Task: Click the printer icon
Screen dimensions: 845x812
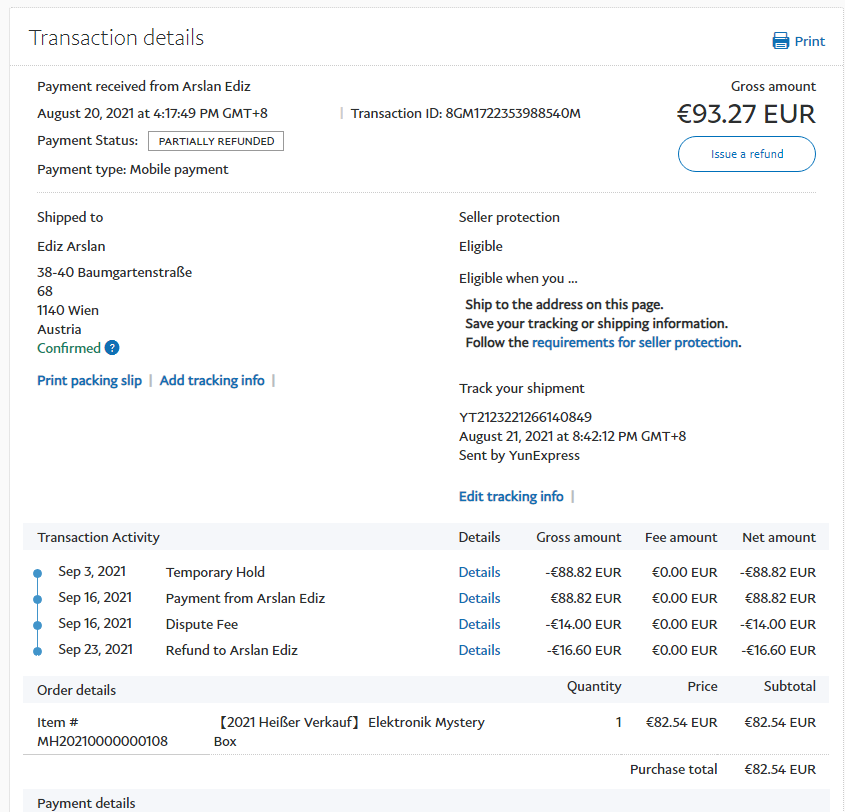Action: (x=781, y=41)
